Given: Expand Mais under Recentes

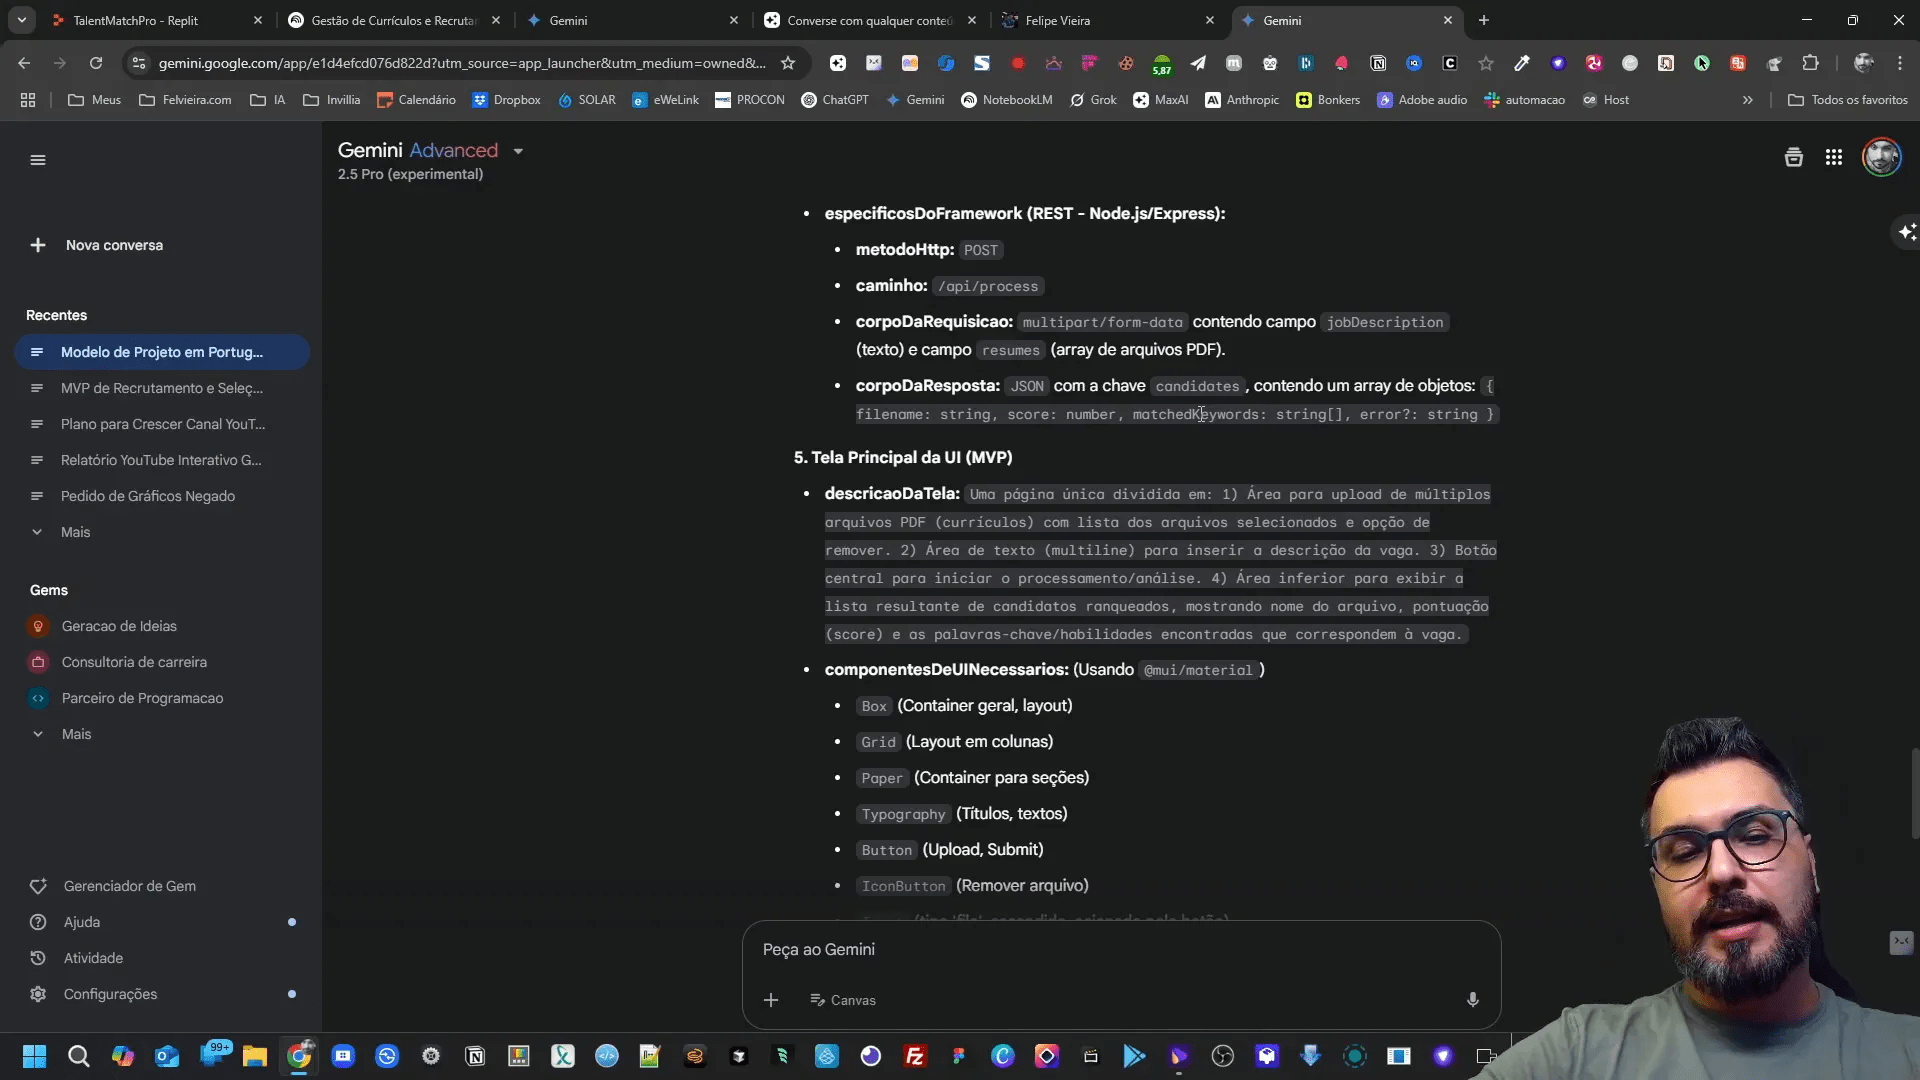Looking at the screenshot, I should coord(61,532).
